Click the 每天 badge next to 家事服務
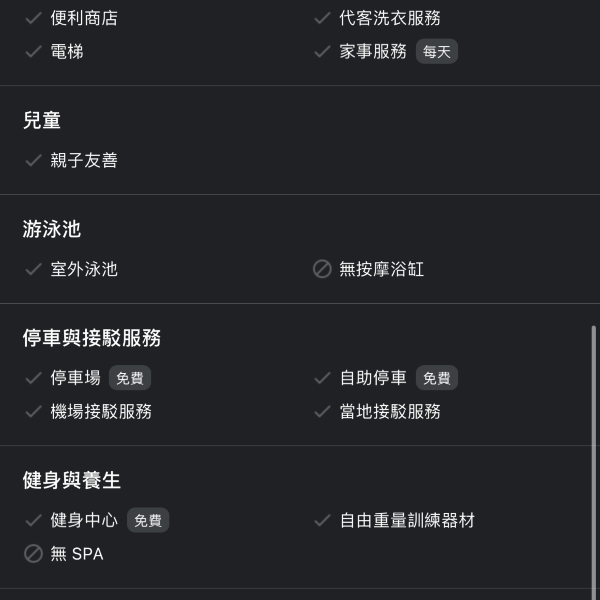The height and width of the screenshot is (600, 600). point(437,52)
